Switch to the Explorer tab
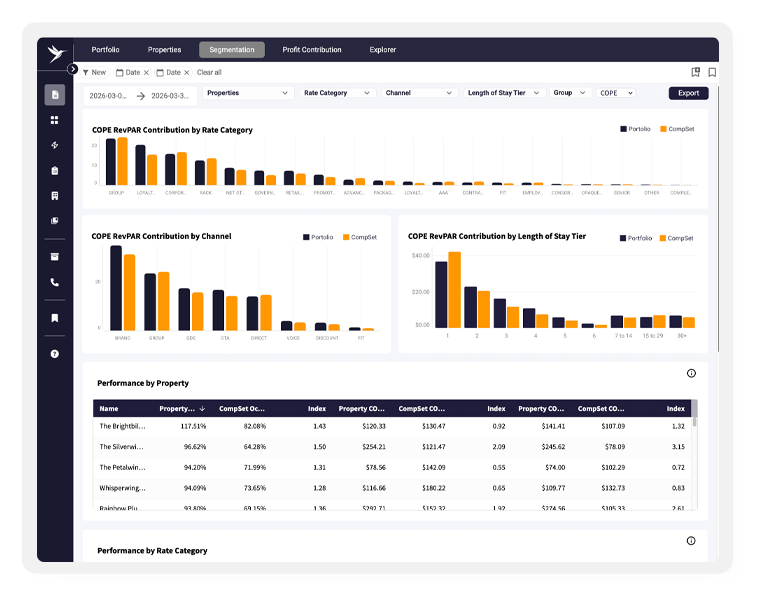 383,49
